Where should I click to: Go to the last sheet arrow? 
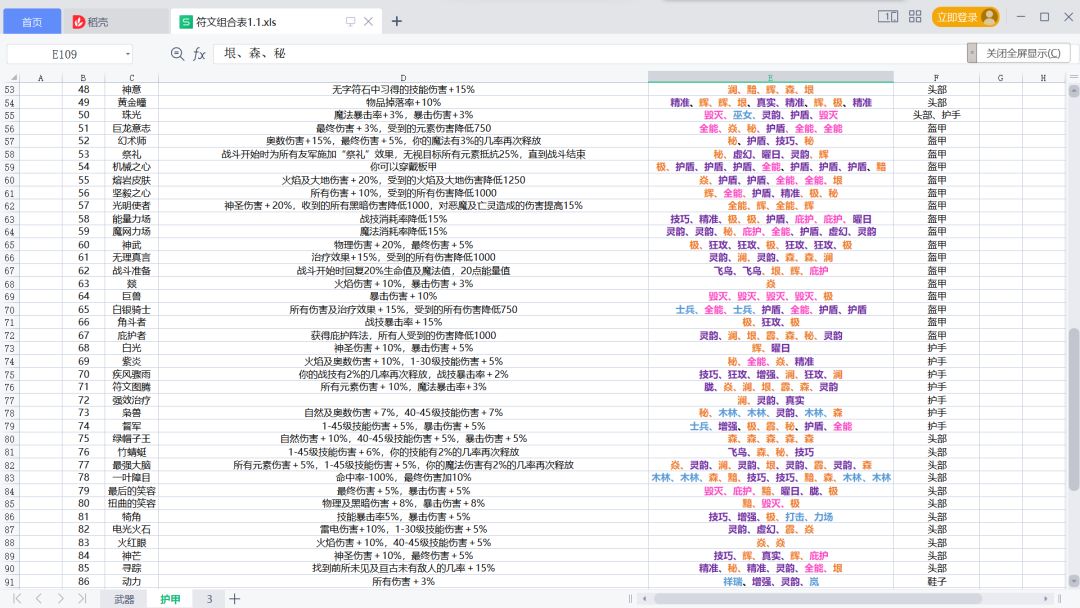[82, 599]
